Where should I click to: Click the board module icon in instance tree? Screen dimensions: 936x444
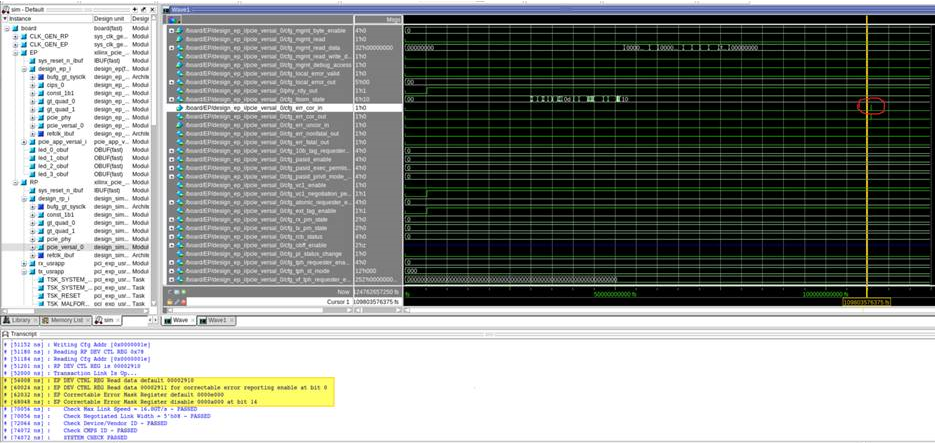point(15,28)
